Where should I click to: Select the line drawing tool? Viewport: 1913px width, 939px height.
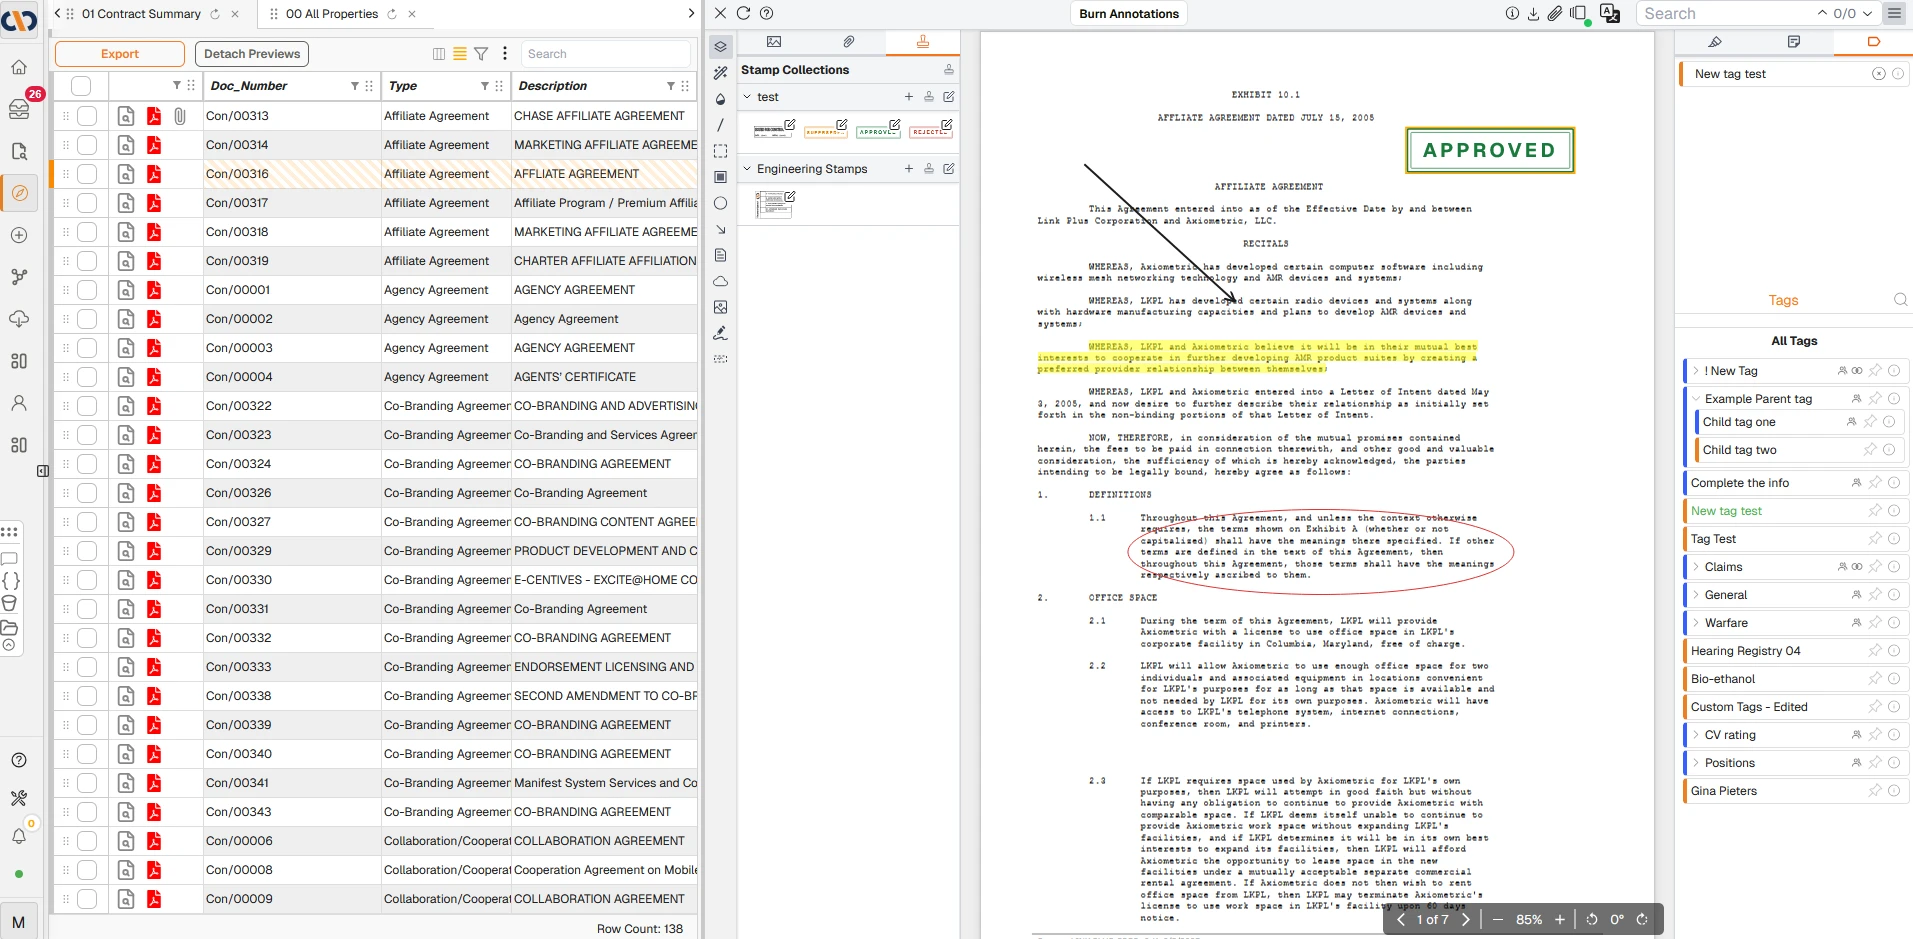720,125
